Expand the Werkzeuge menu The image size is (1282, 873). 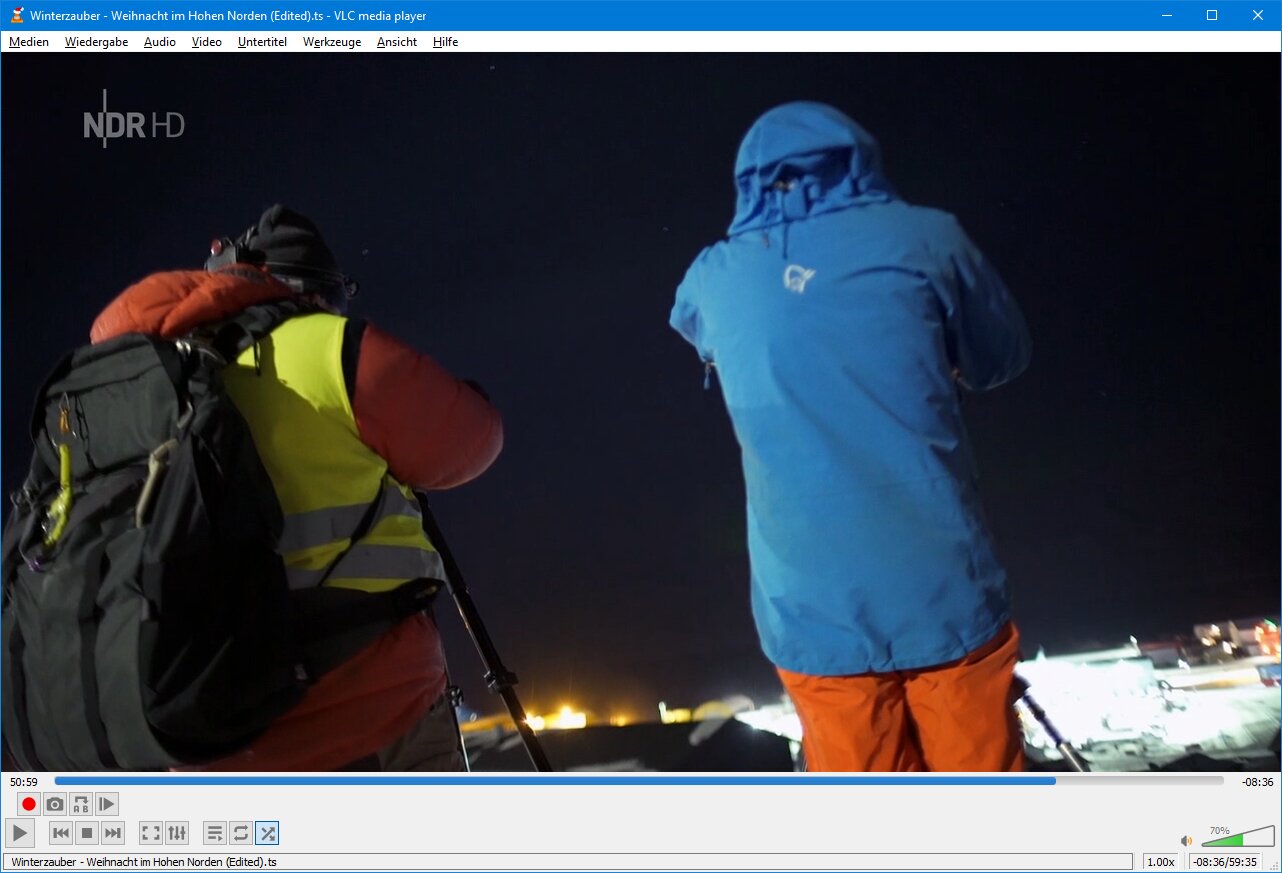(x=332, y=42)
